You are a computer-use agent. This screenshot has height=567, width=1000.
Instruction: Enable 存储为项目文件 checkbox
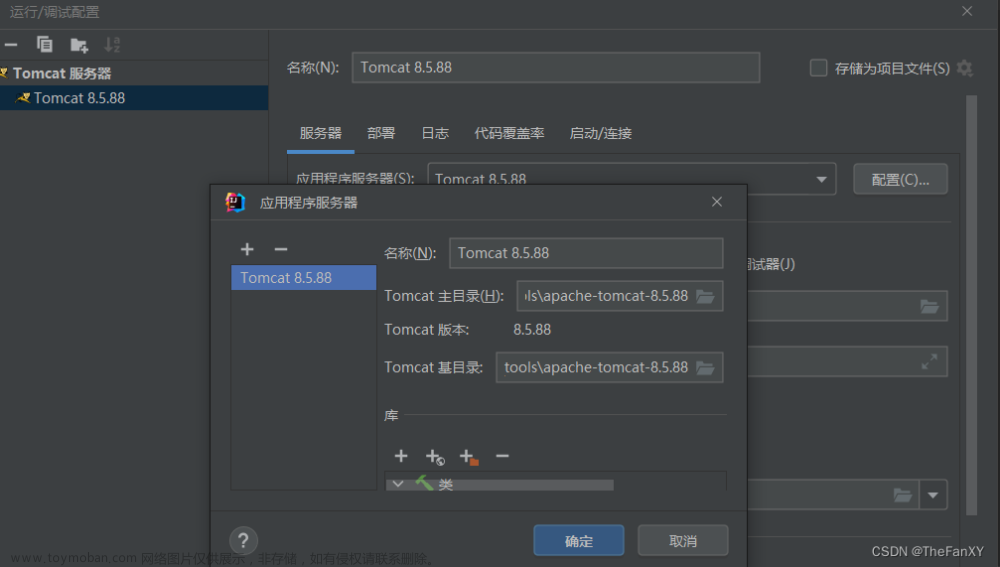818,68
